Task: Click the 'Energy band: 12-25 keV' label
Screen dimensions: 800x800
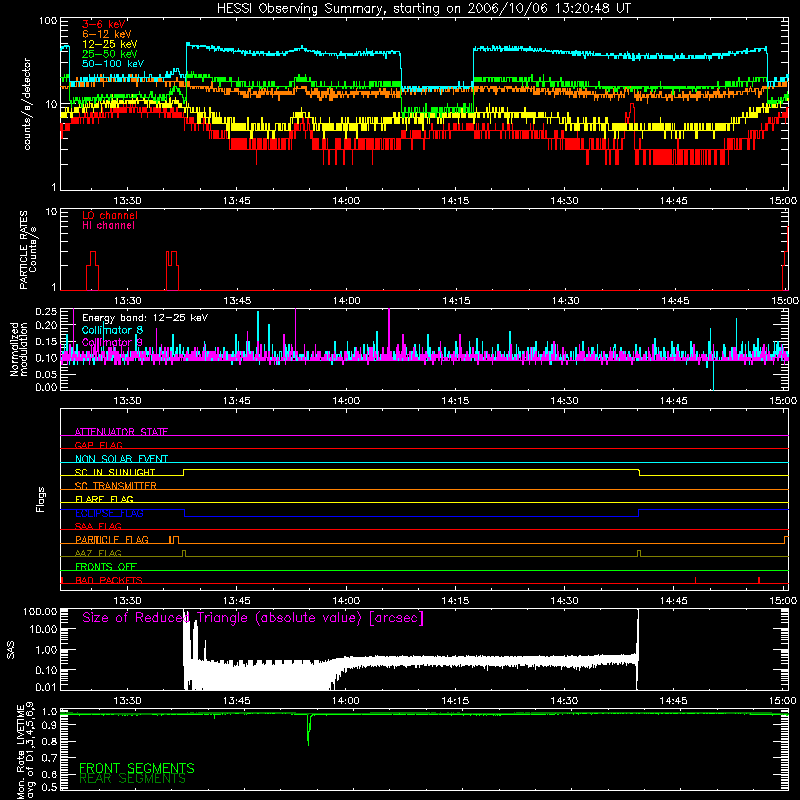Action: coord(145,318)
